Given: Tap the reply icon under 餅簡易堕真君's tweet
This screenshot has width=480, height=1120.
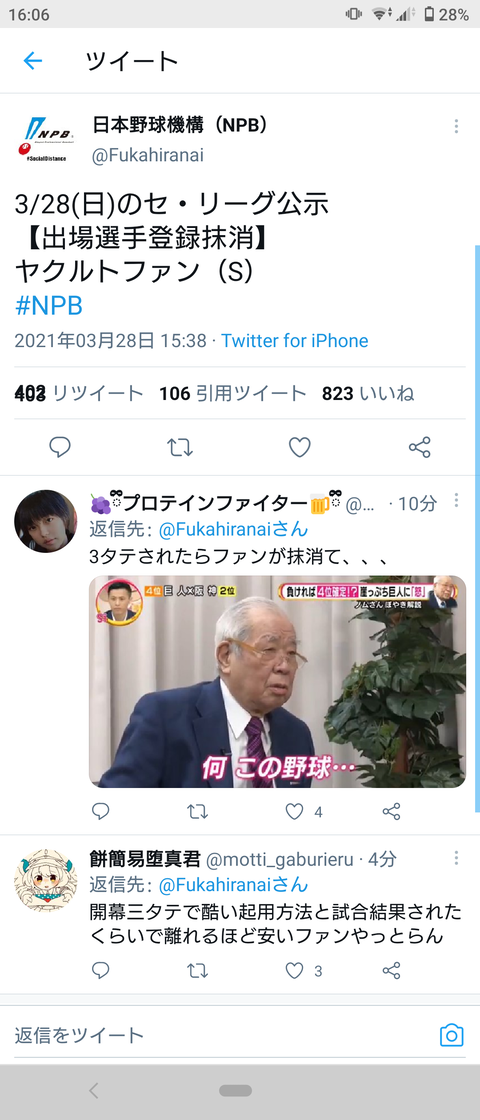Looking at the screenshot, I should click(x=101, y=971).
